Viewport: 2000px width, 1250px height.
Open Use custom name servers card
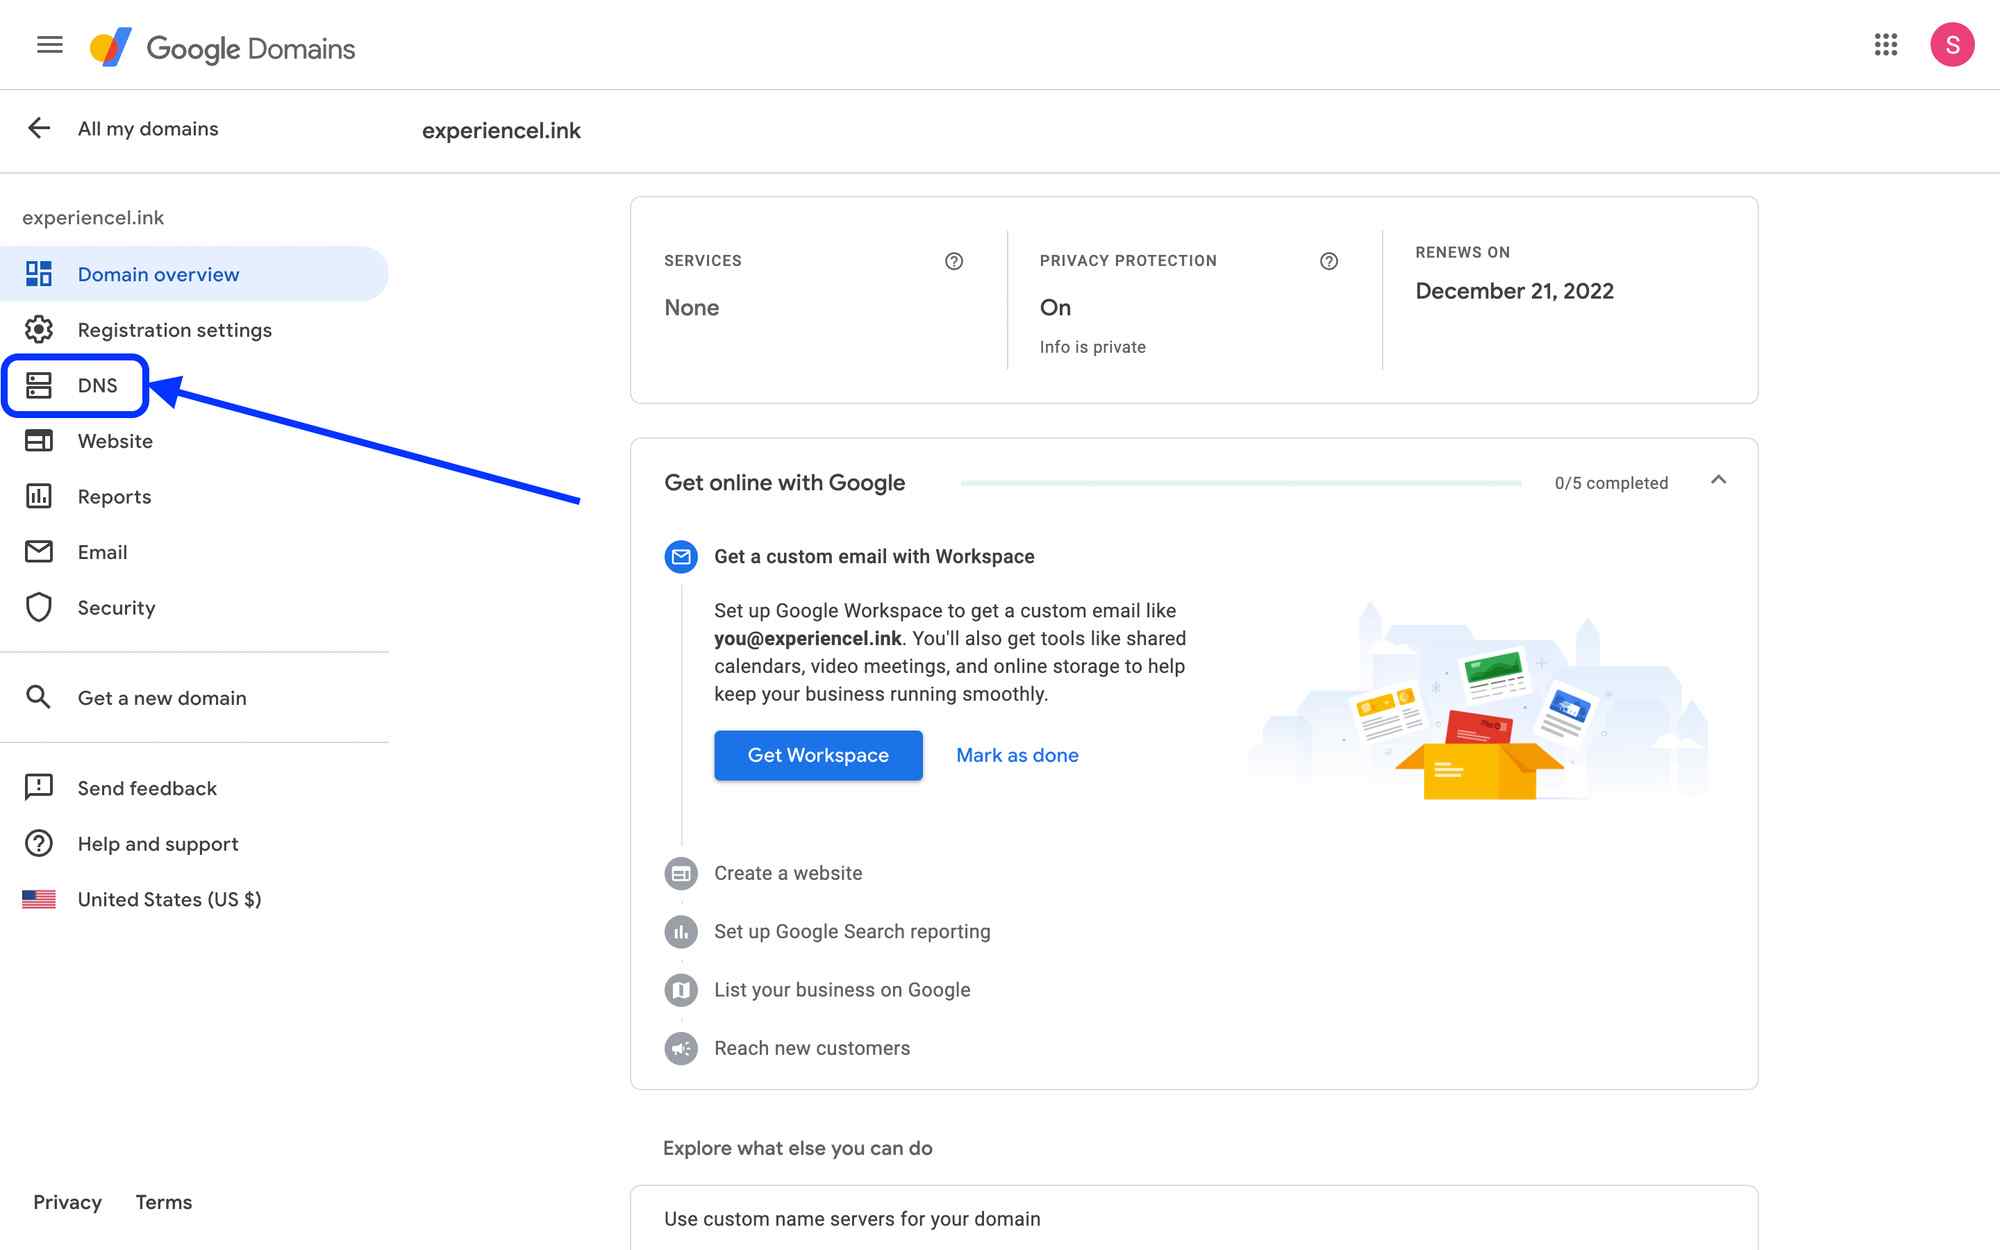tap(852, 1218)
